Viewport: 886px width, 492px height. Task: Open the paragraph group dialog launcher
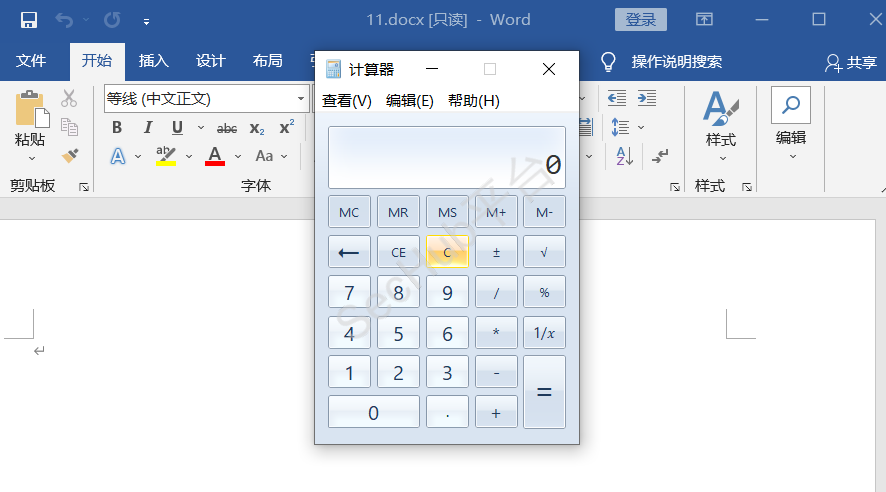pyautogui.click(x=675, y=187)
